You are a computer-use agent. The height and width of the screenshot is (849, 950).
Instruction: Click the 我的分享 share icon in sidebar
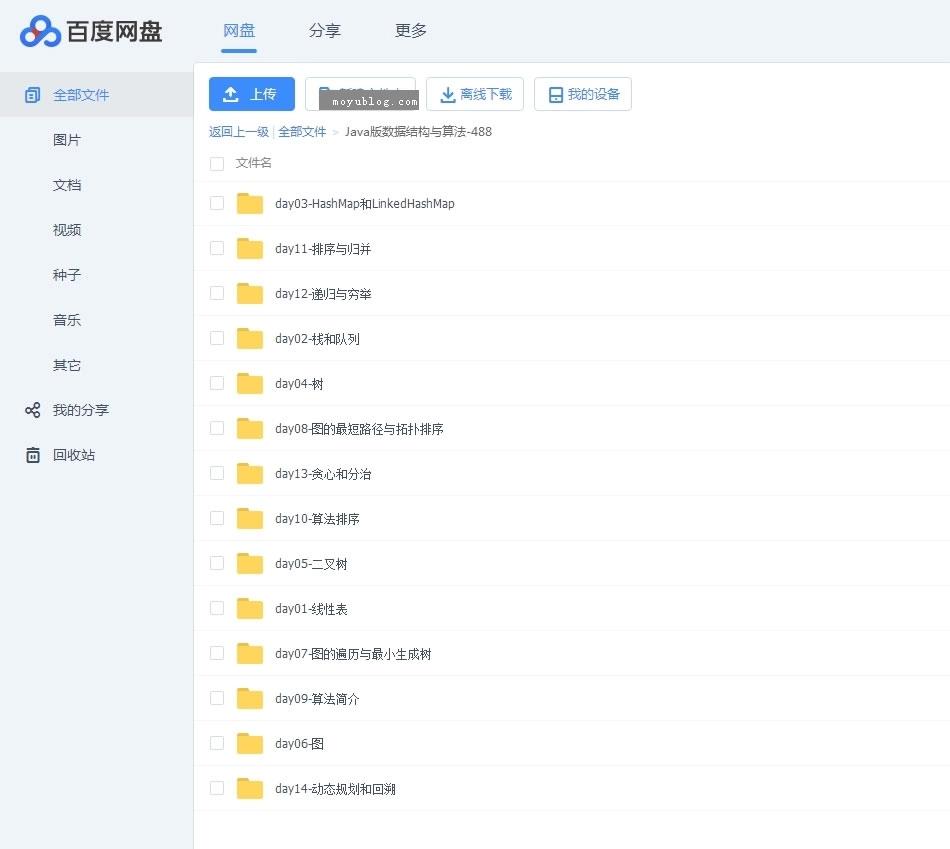coord(33,410)
